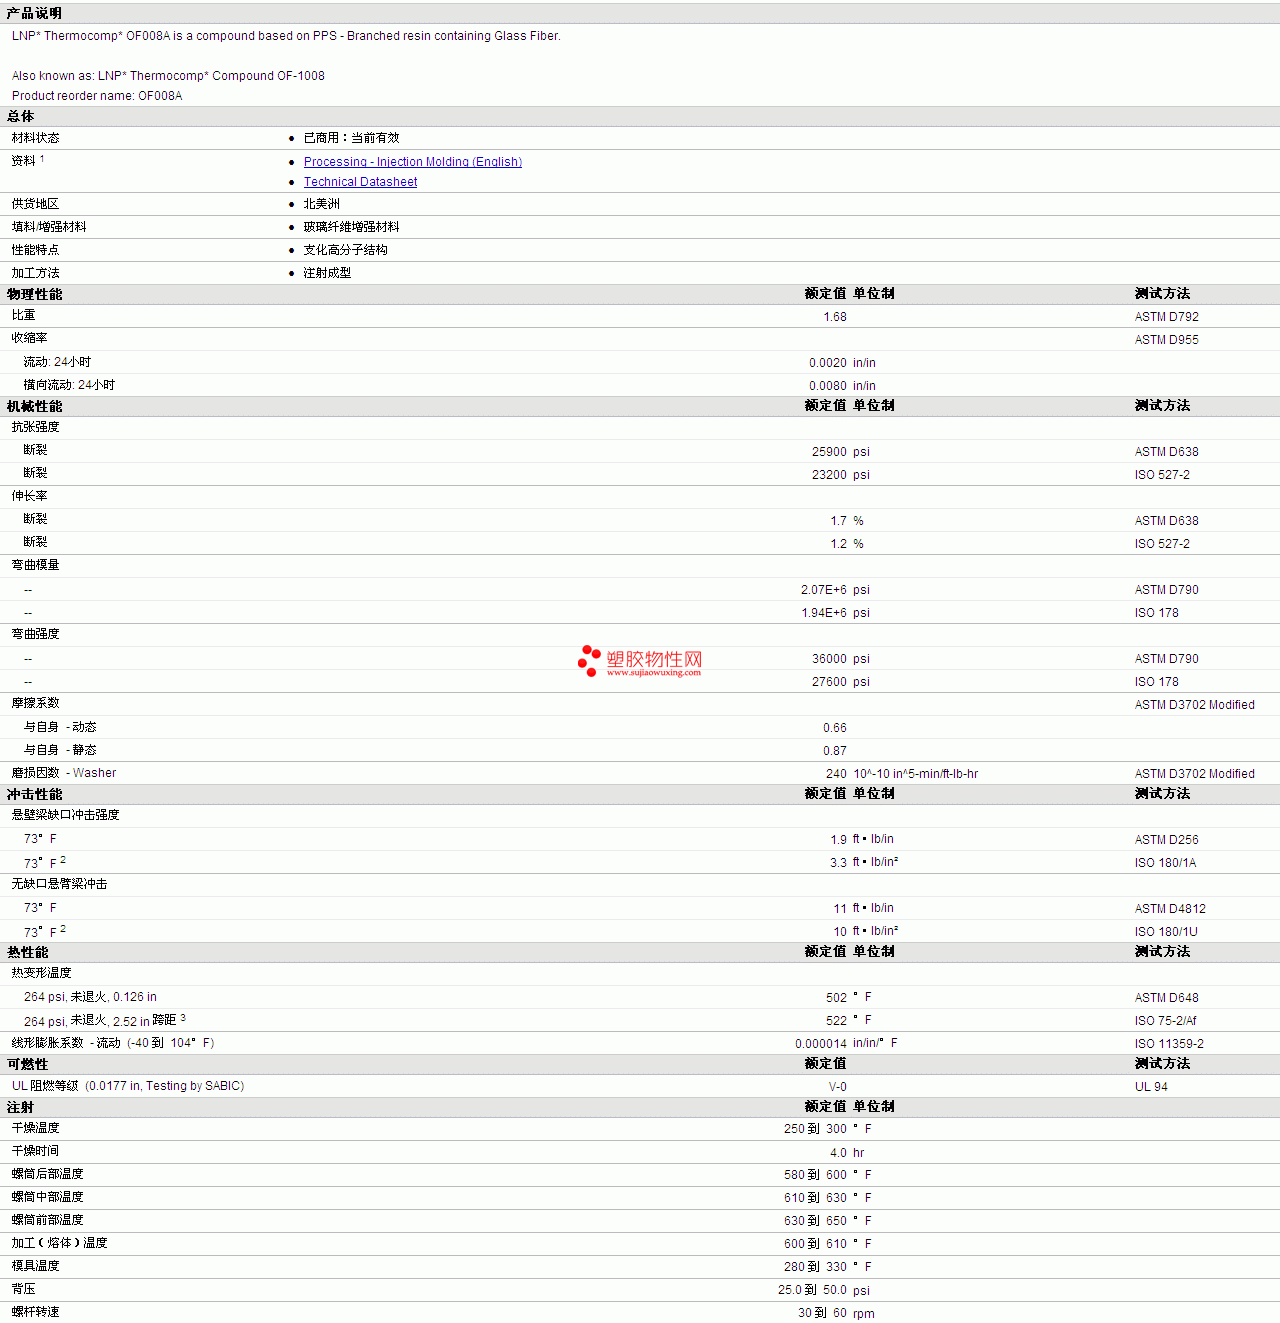1280x1323 pixels.
Task: Click the 磨损因数 - Washer label
Action: (x=64, y=773)
